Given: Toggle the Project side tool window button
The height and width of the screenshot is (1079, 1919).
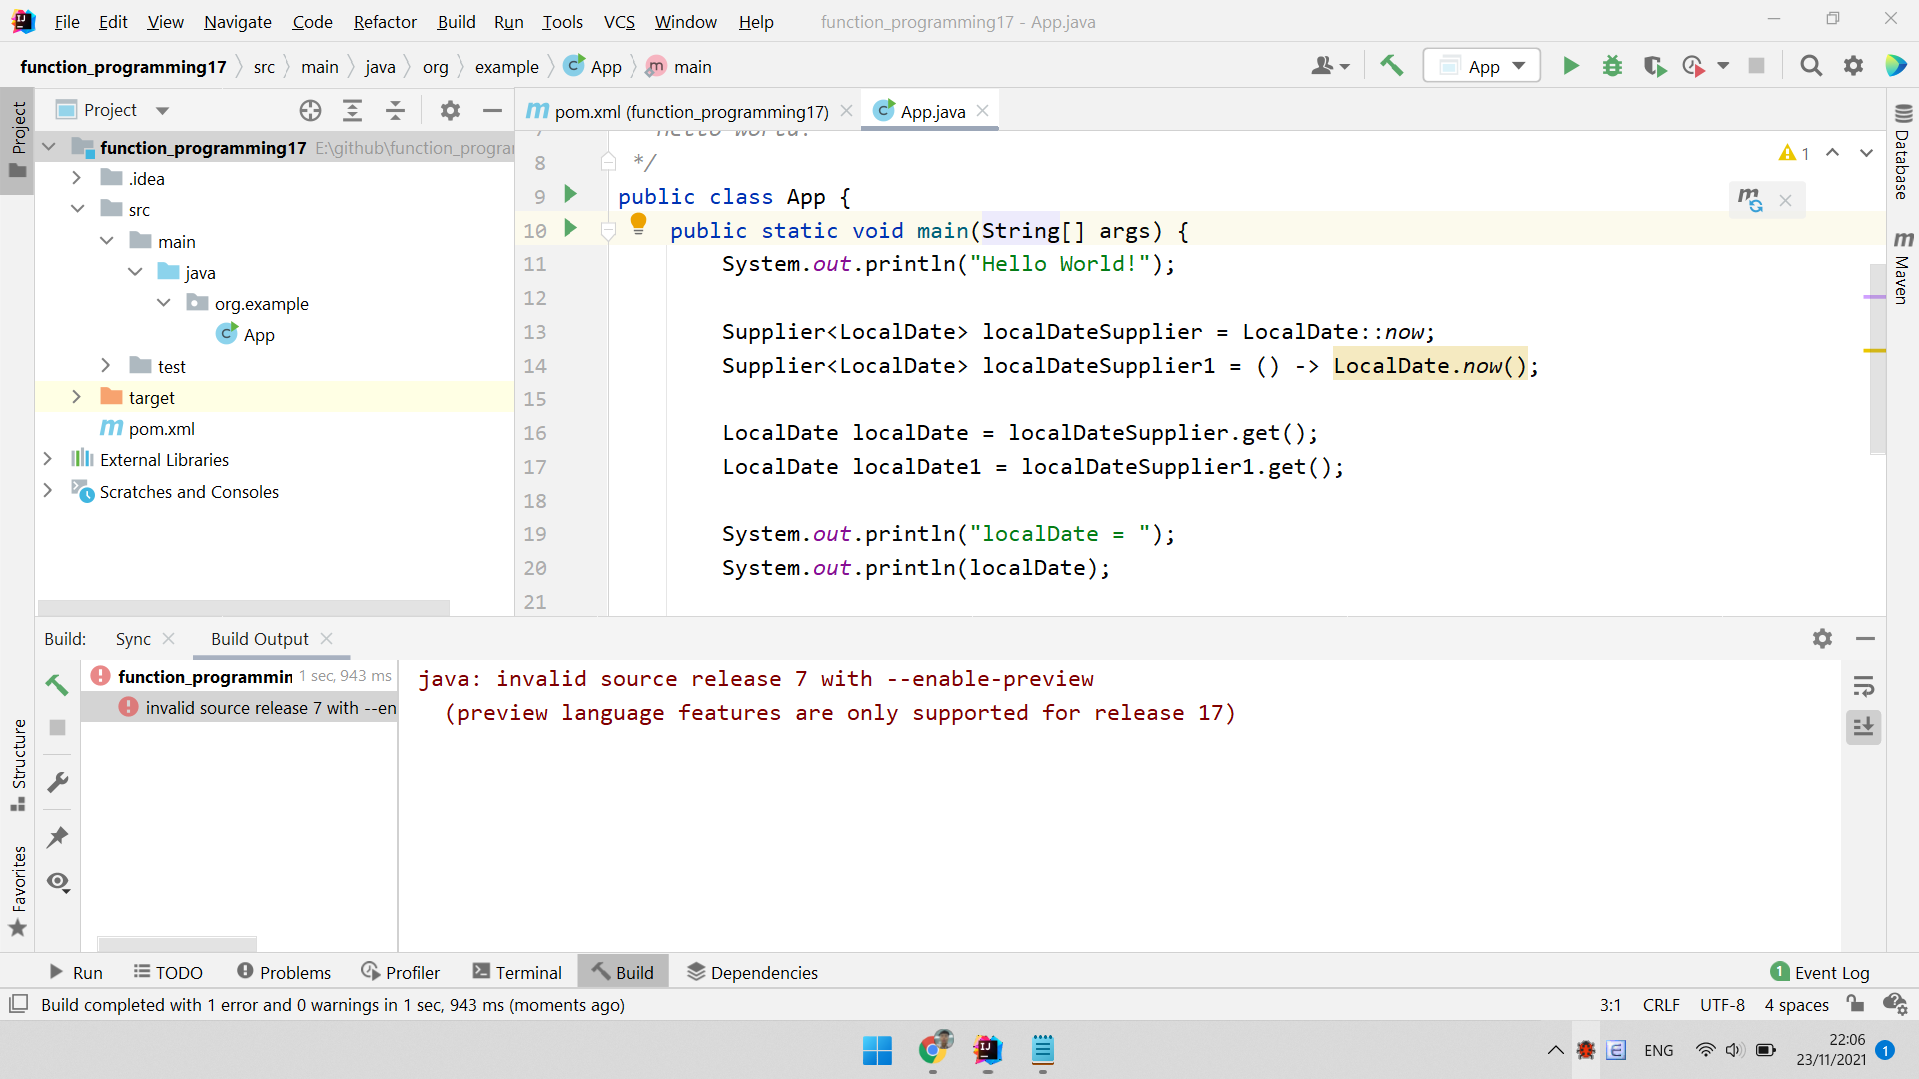Looking at the screenshot, I should (x=18, y=140).
